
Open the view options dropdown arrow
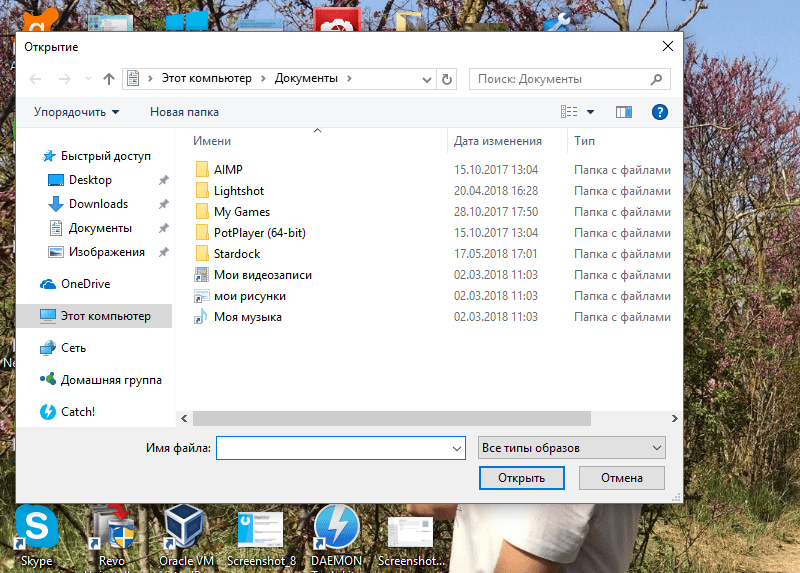(x=590, y=112)
